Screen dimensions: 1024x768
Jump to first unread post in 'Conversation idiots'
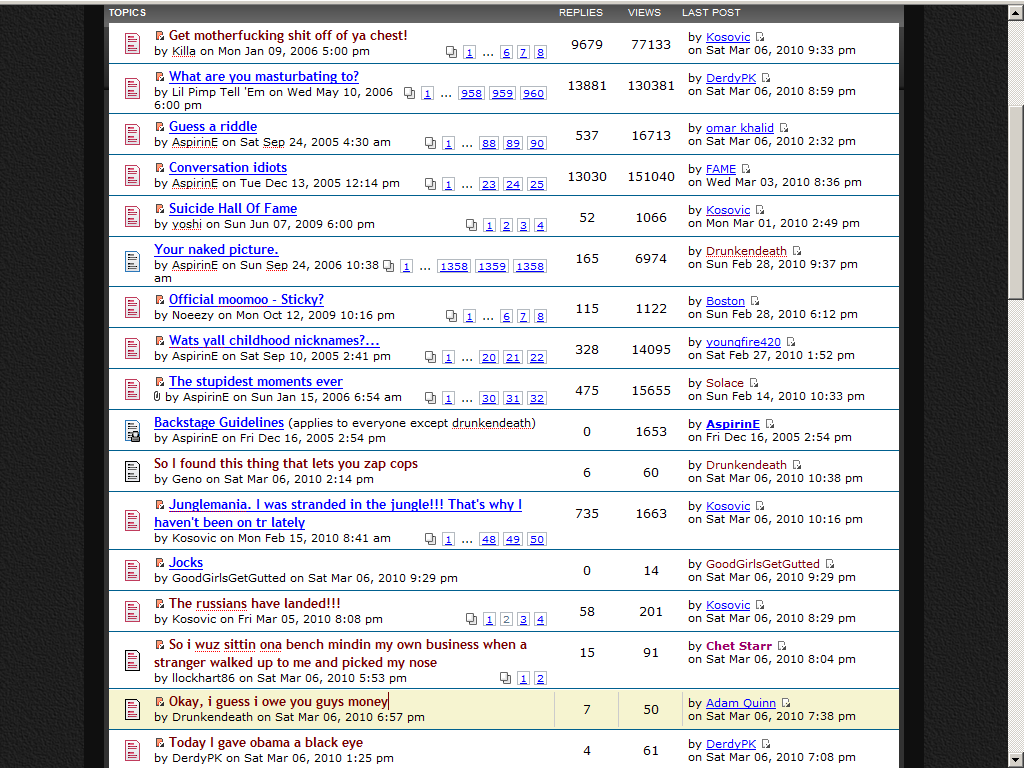tap(159, 168)
